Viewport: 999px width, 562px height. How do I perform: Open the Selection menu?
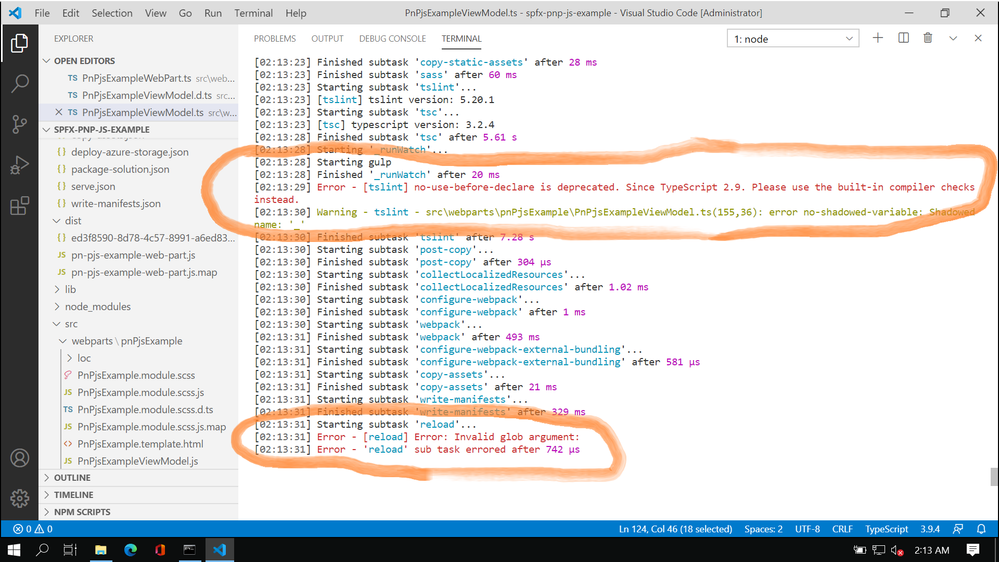[112, 13]
